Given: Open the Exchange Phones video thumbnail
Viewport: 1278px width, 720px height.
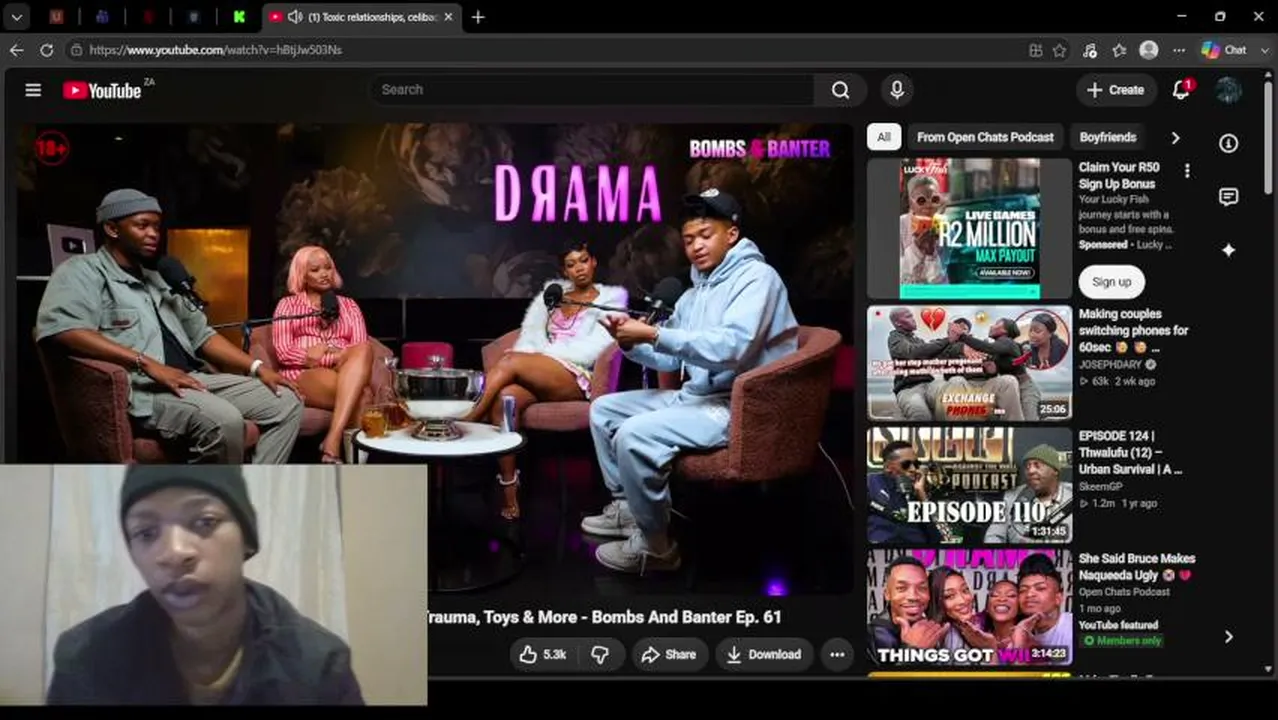Looking at the screenshot, I should pyautogui.click(x=969, y=363).
